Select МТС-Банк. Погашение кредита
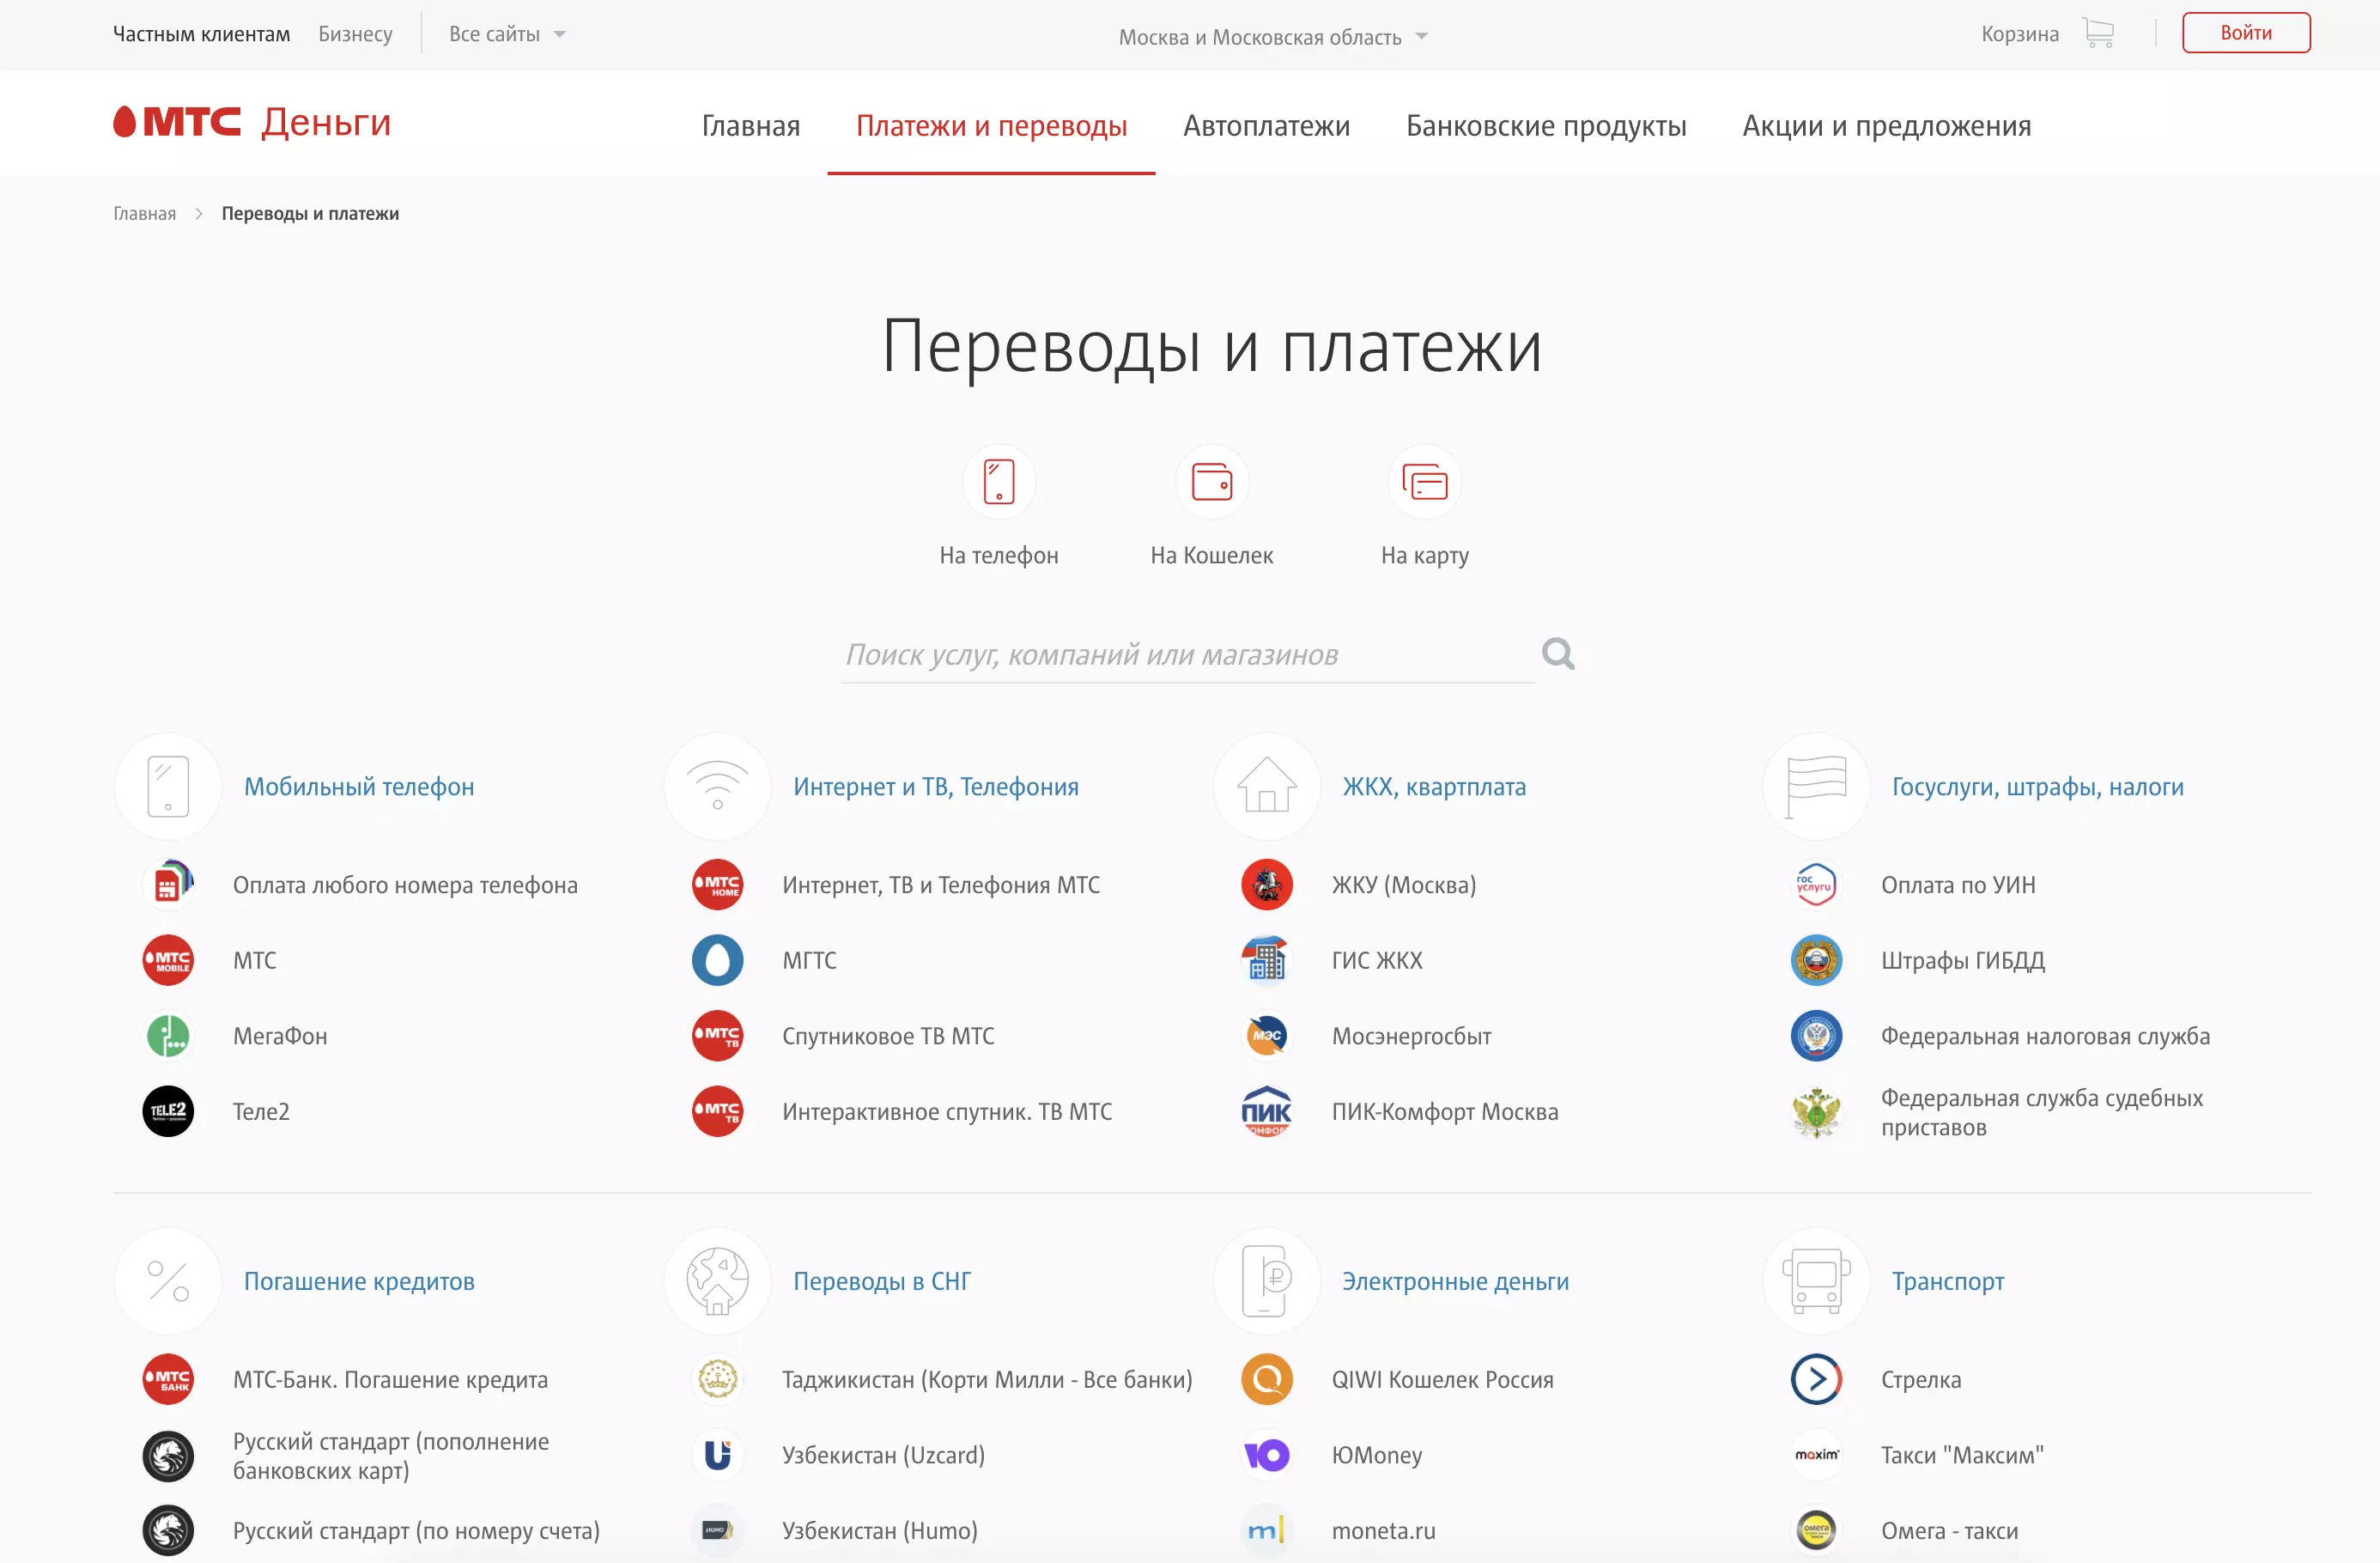Viewport: 2380px width, 1563px height. click(x=390, y=1379)
